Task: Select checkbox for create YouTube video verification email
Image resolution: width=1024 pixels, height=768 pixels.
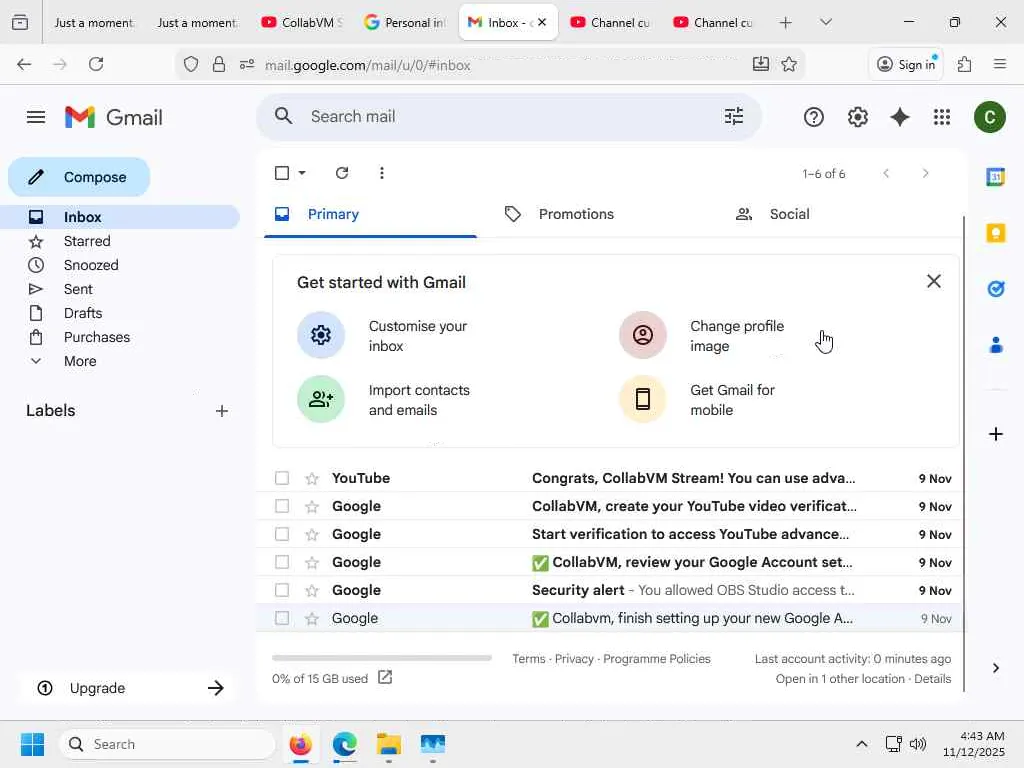Action: [282, 506]
